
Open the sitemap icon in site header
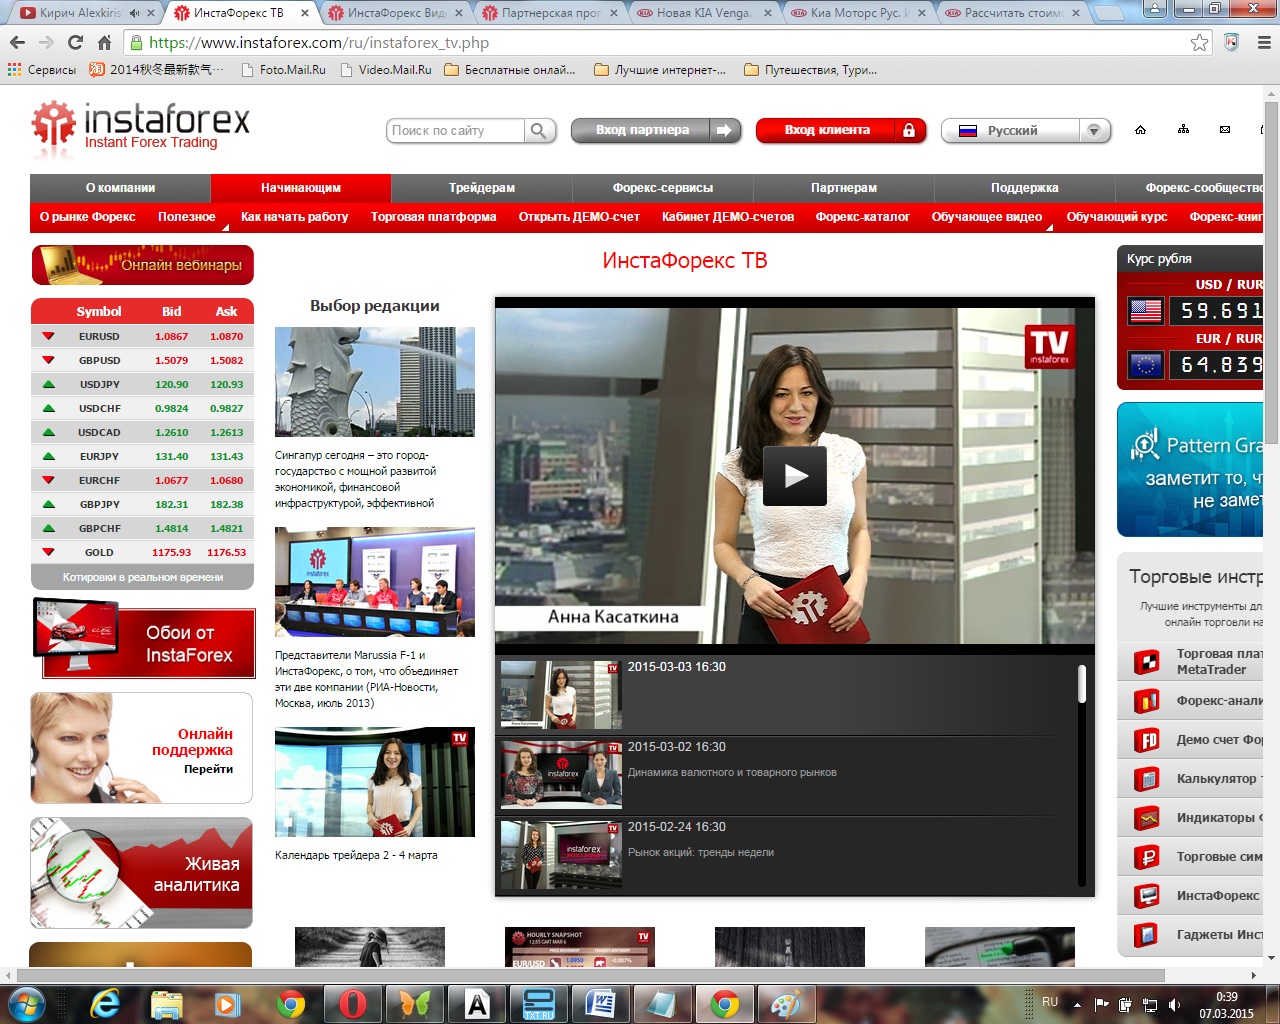pos(1183,130)
